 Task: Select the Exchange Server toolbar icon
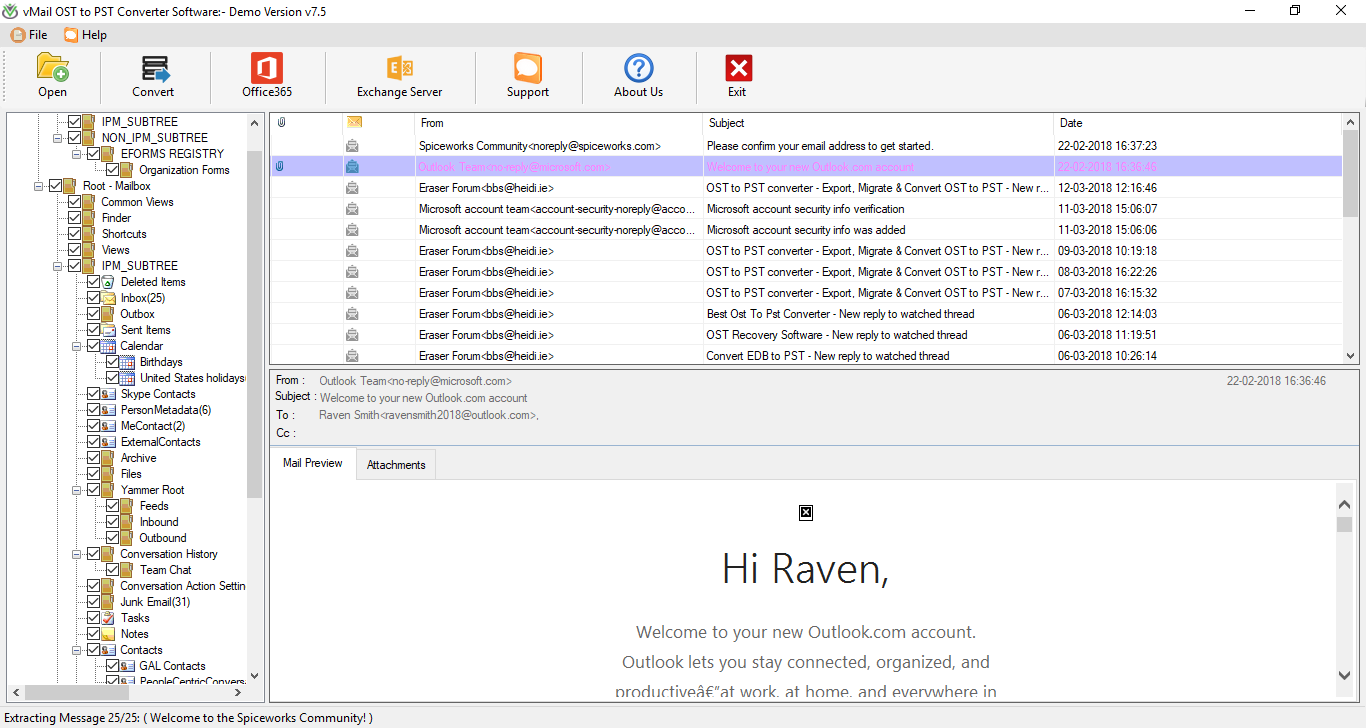(400, 68)
